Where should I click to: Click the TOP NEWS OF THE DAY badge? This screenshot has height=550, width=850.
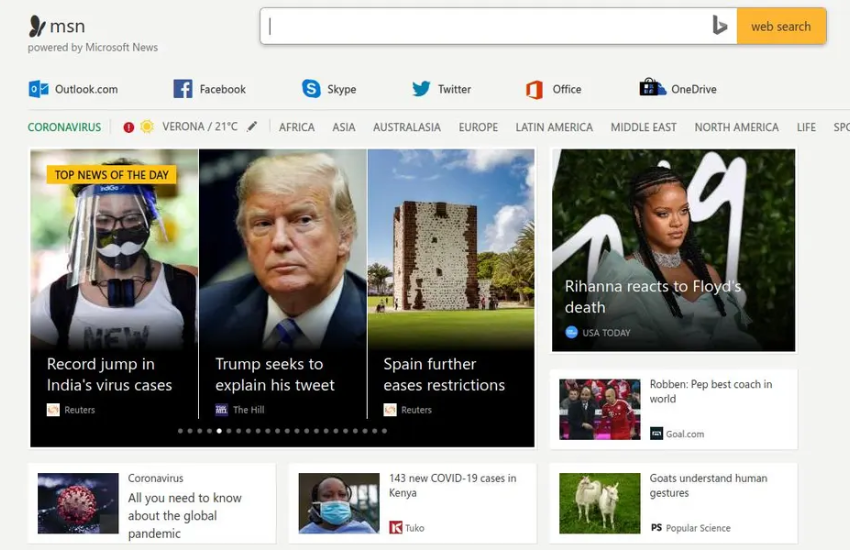click(112, 175)
